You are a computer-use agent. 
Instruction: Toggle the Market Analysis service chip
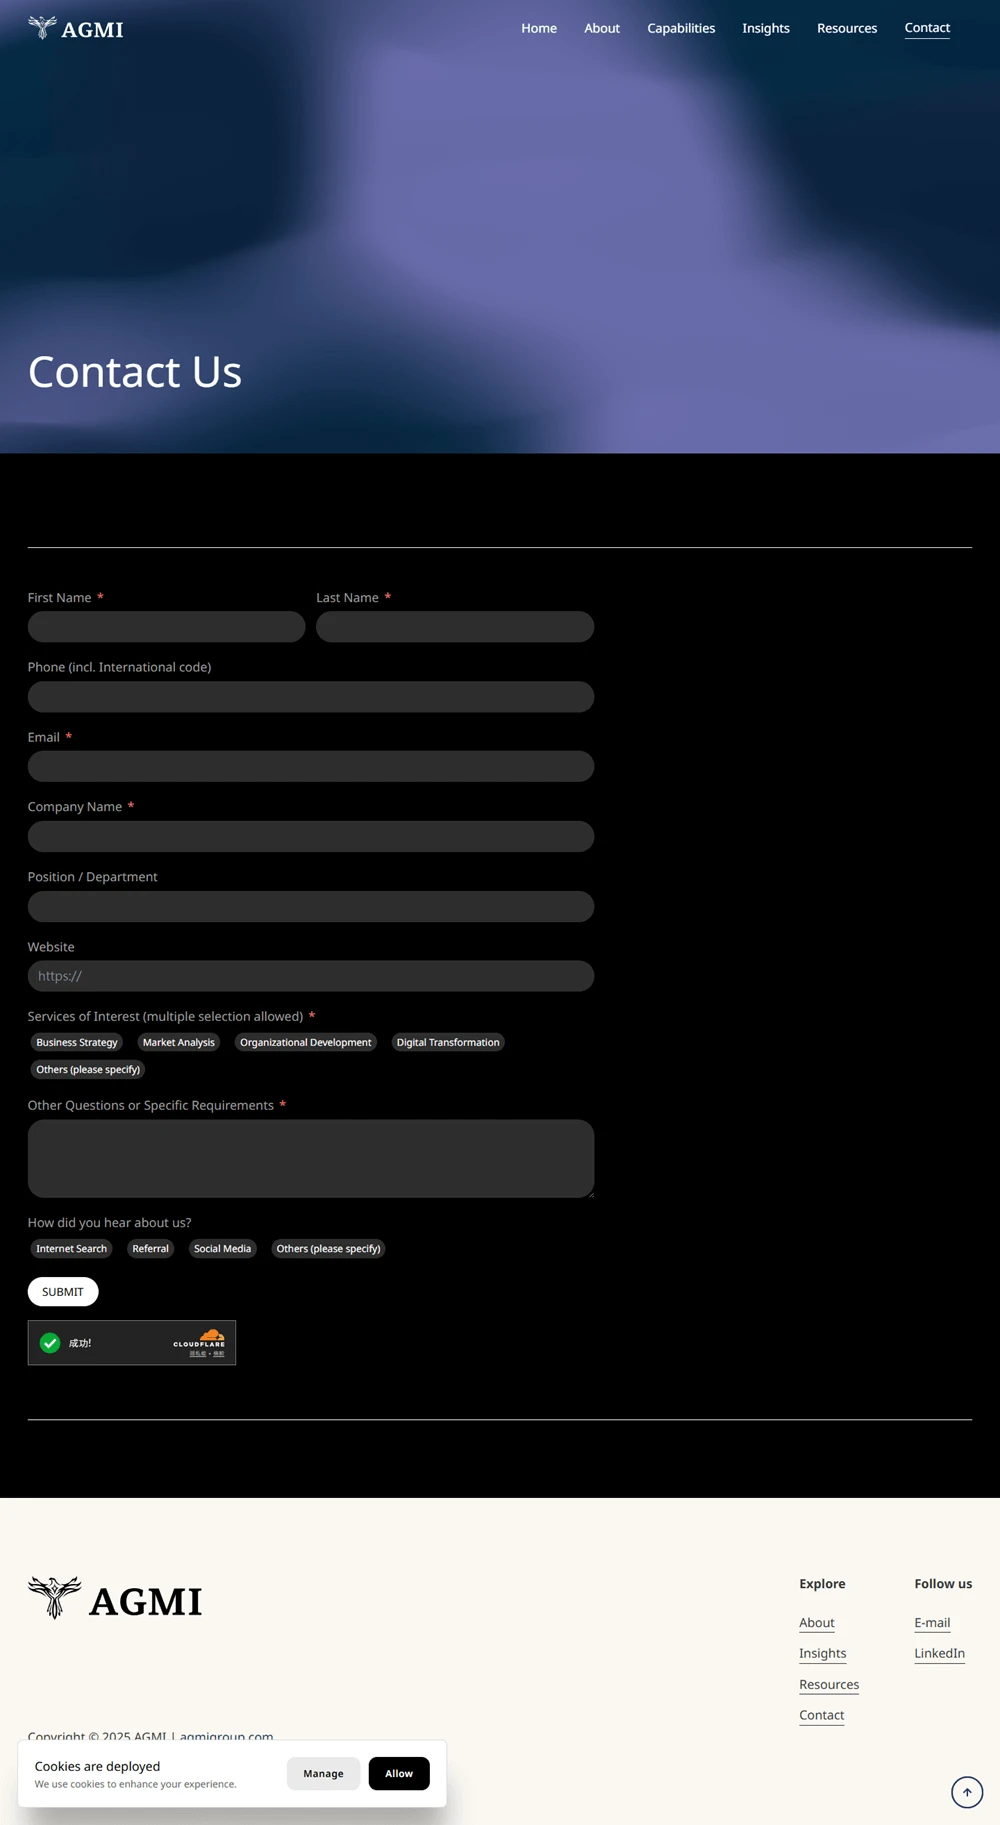(178, 1042)
